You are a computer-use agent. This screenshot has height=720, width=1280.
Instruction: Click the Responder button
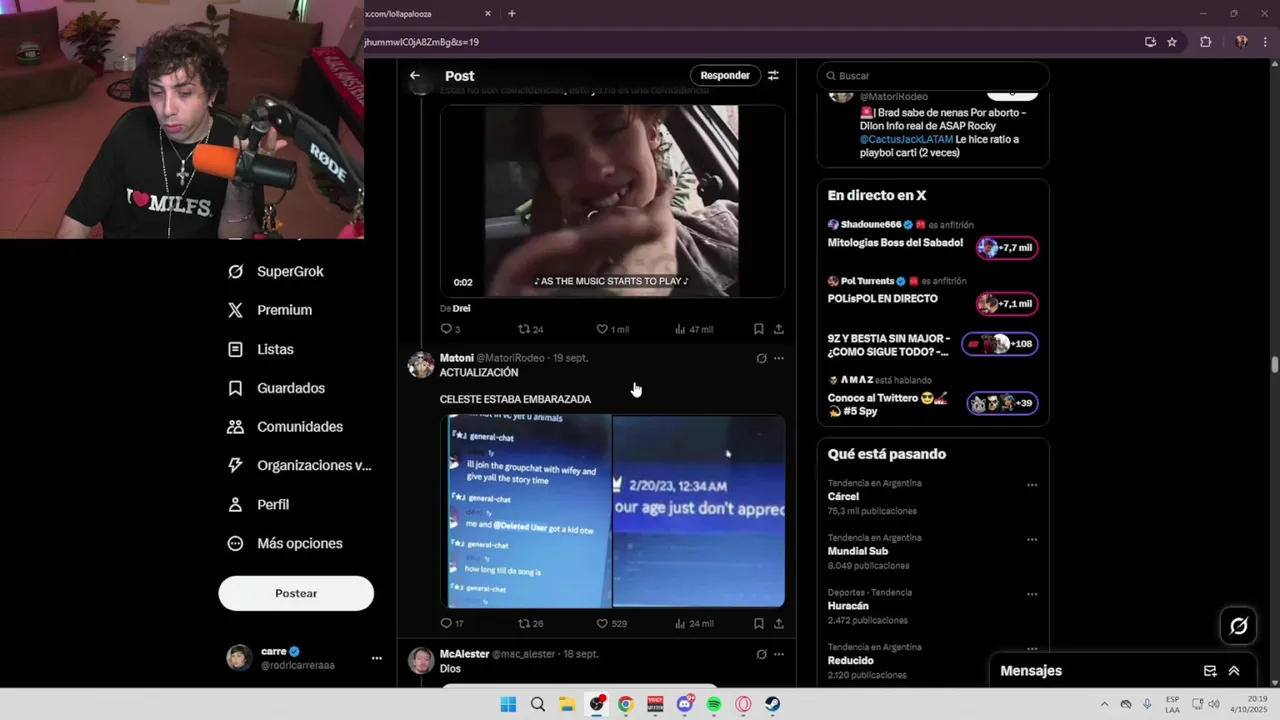coord(725,75)
